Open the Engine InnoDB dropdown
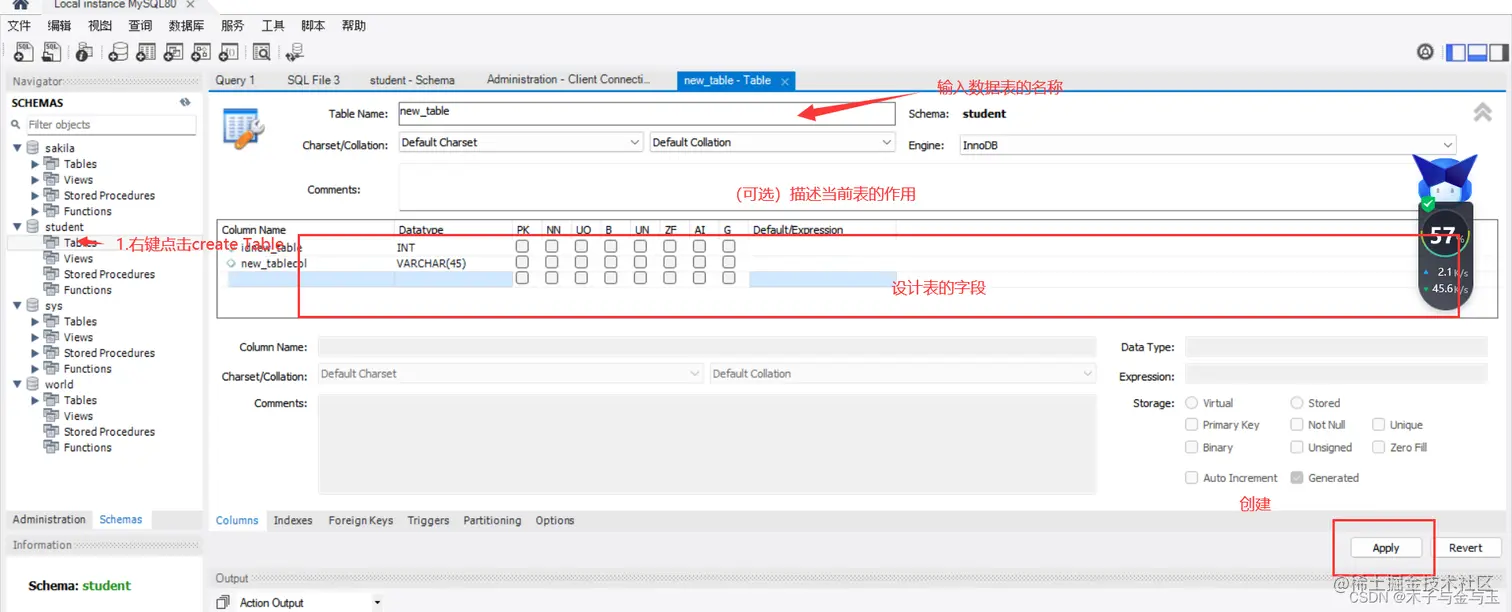Screen dimensions: 1512x612 pyautogui.click(x=1208, y=145)
